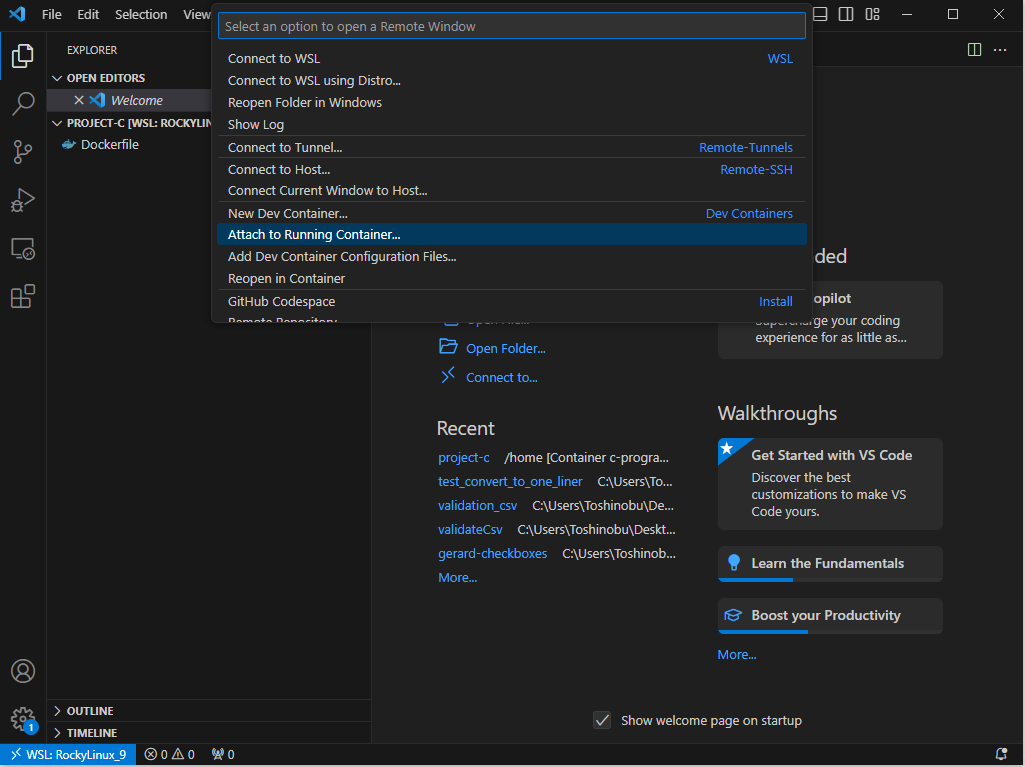1025x767 pixels.
Task: Select Reopen in Container option
Action: click(511, 279)
